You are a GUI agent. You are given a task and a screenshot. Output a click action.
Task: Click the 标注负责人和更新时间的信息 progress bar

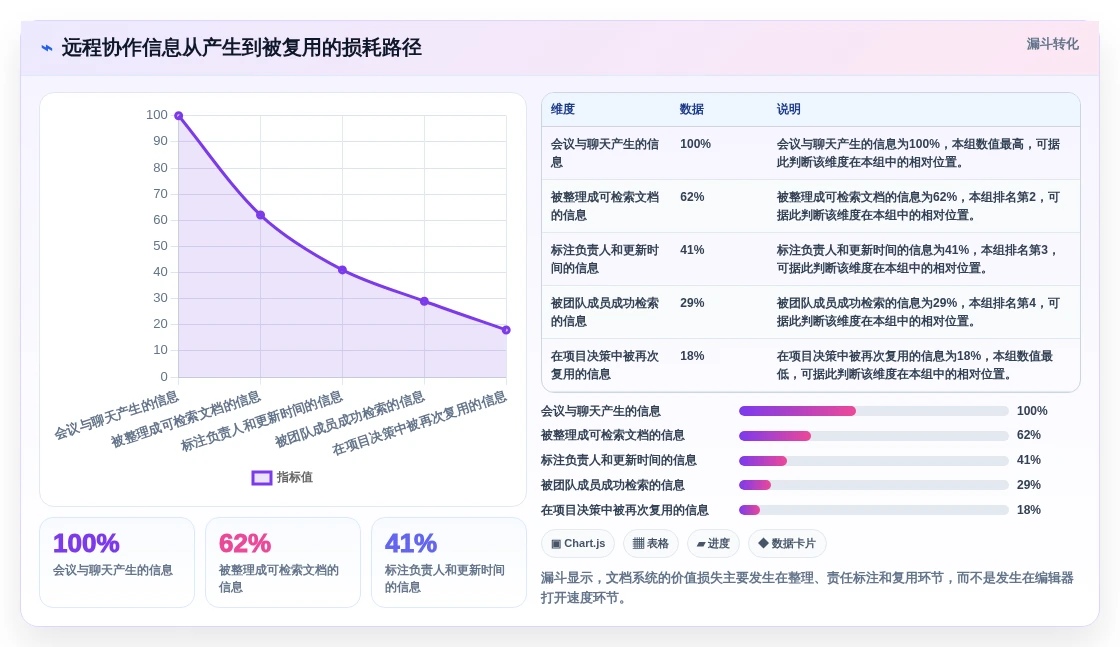tap(874, 461)
